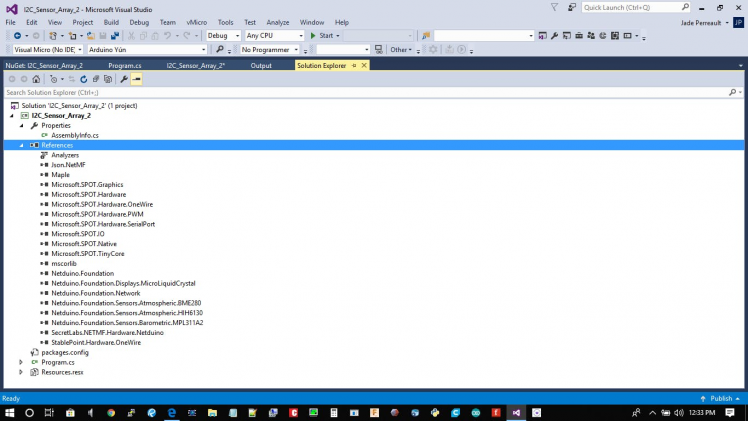Screen dimensions: 748x421
Task: Click the wrench Properties Window toolbar icon
Action: click(x=554, y=36)
